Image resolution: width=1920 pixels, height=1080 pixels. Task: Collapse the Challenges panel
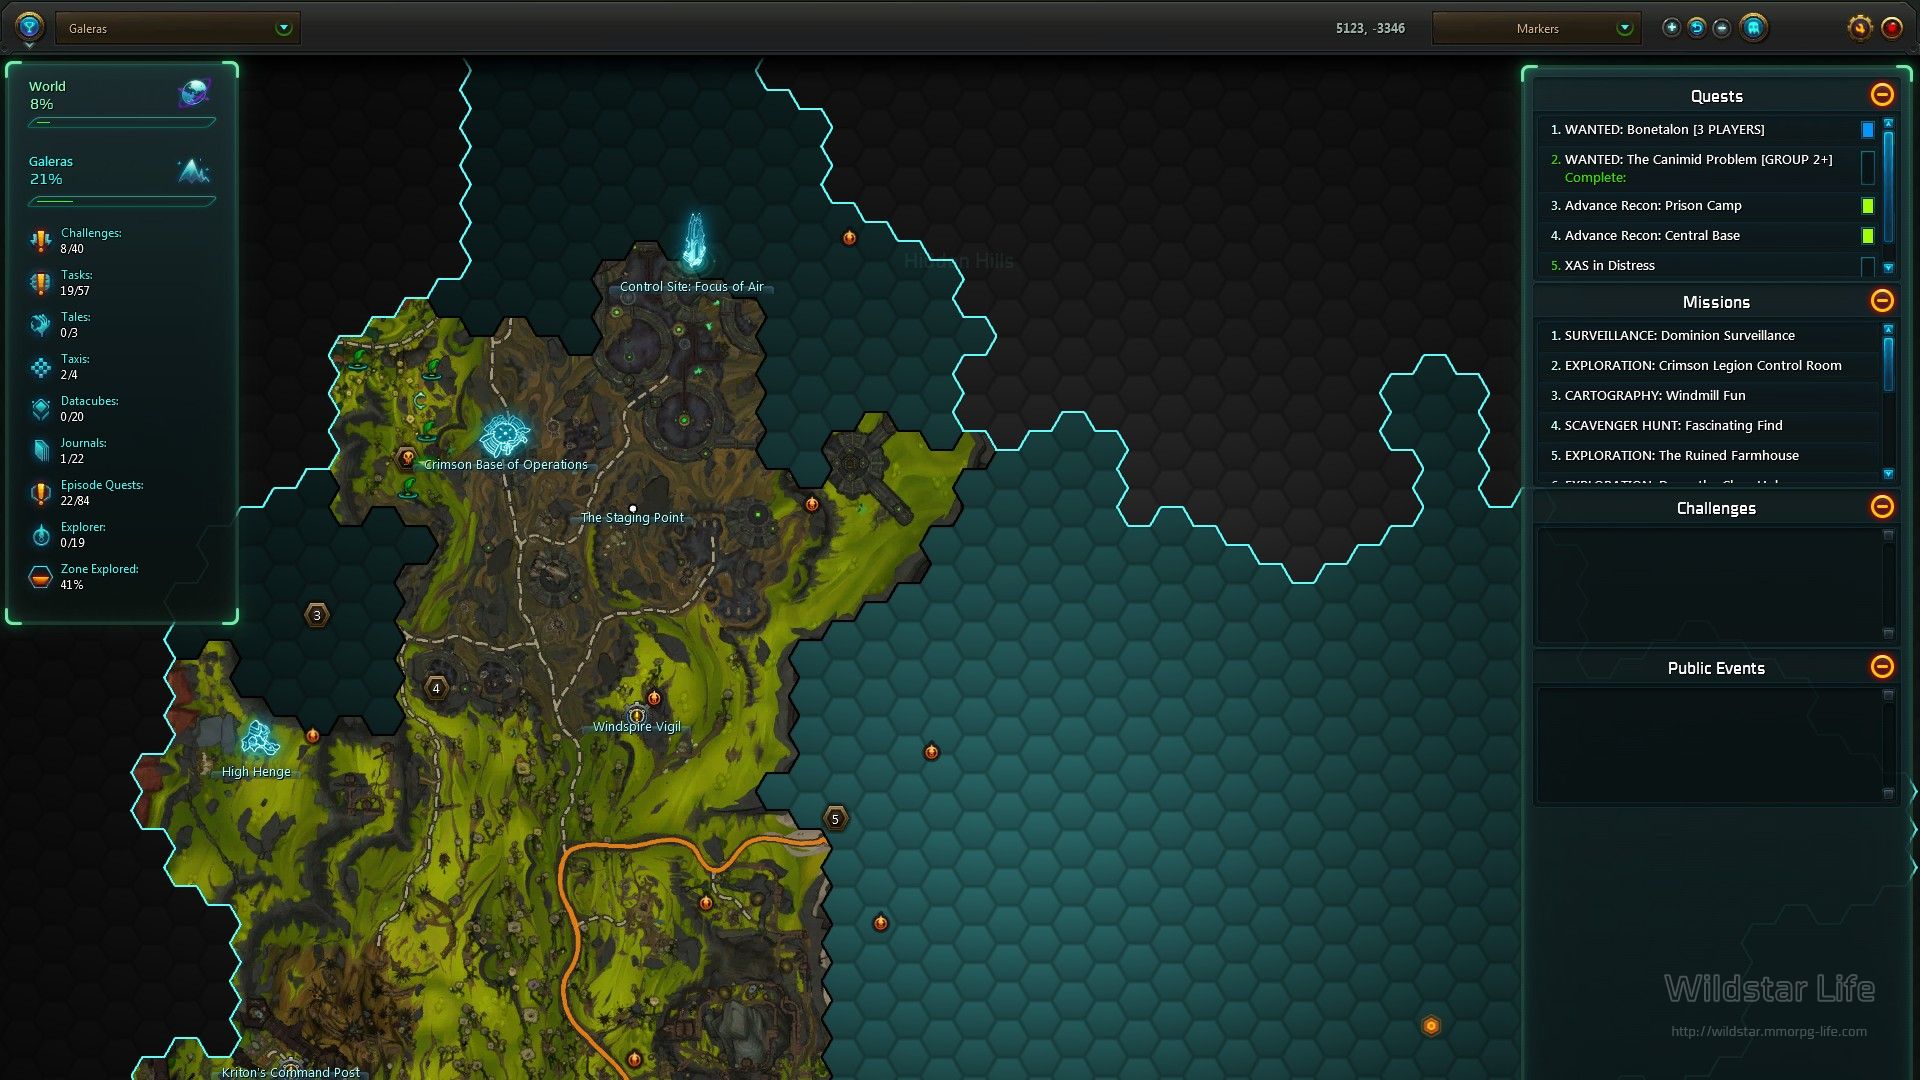pyautogui.click(x=1882, y=507)
